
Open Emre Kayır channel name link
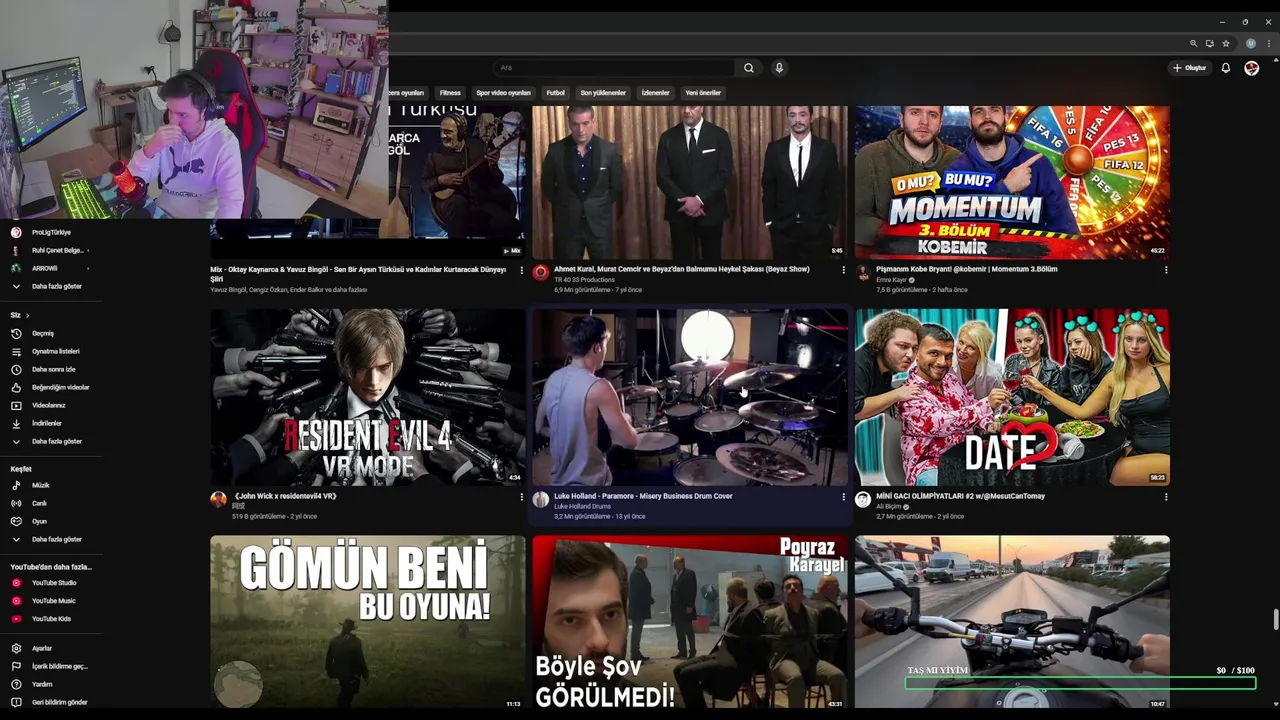coord(891,280)
